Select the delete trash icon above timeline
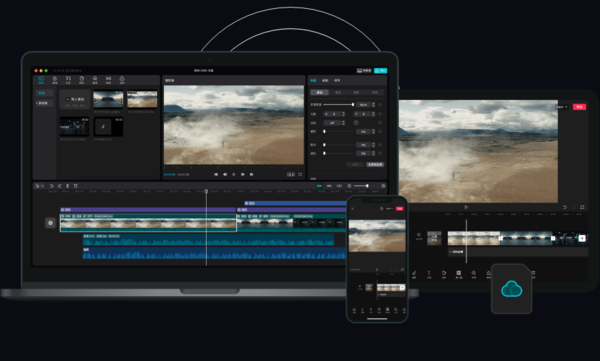The height and width of the screenshot is (361, 600). [76, 186]
